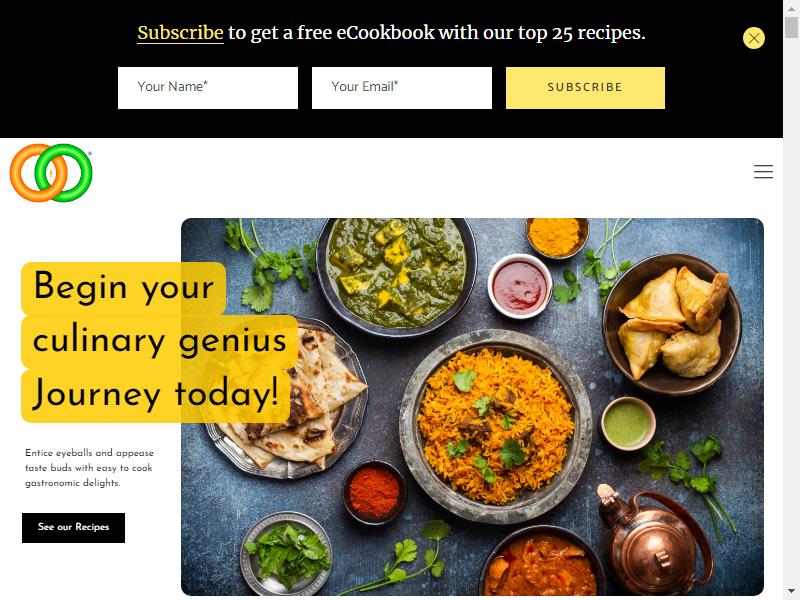Click the orange and green rings logo
This screenshot has width=800, height=600.
click(x=51, y=172)
